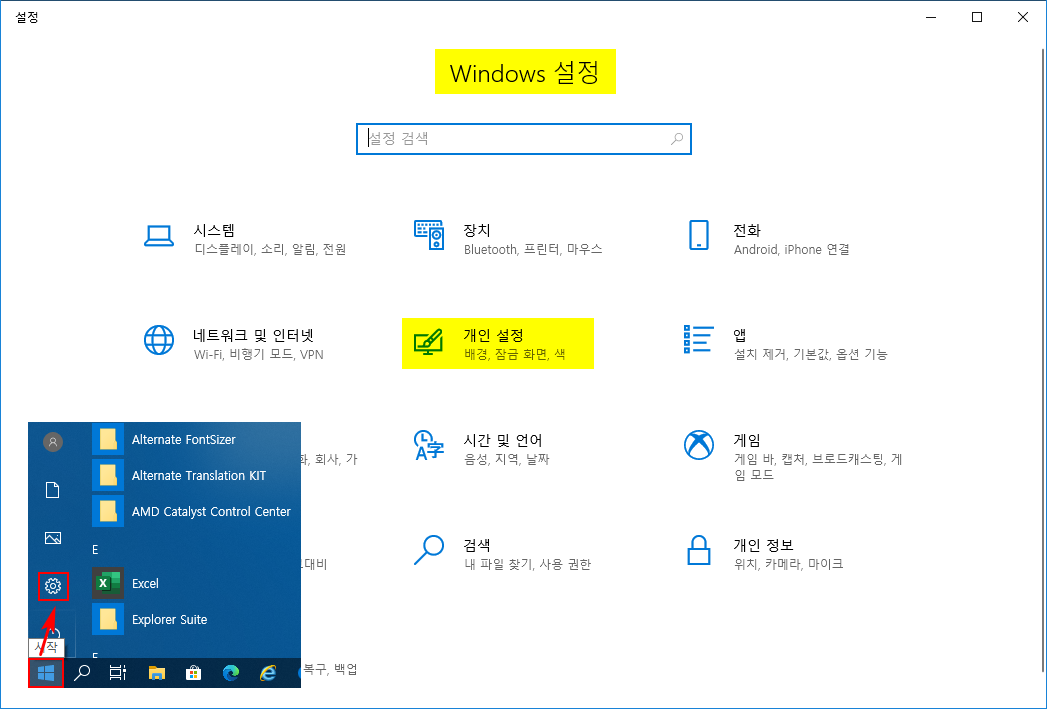1047x709 pixels.
Task: Open the 장치 devices icon
Action: pyautogui.click(x=429, y=235)
